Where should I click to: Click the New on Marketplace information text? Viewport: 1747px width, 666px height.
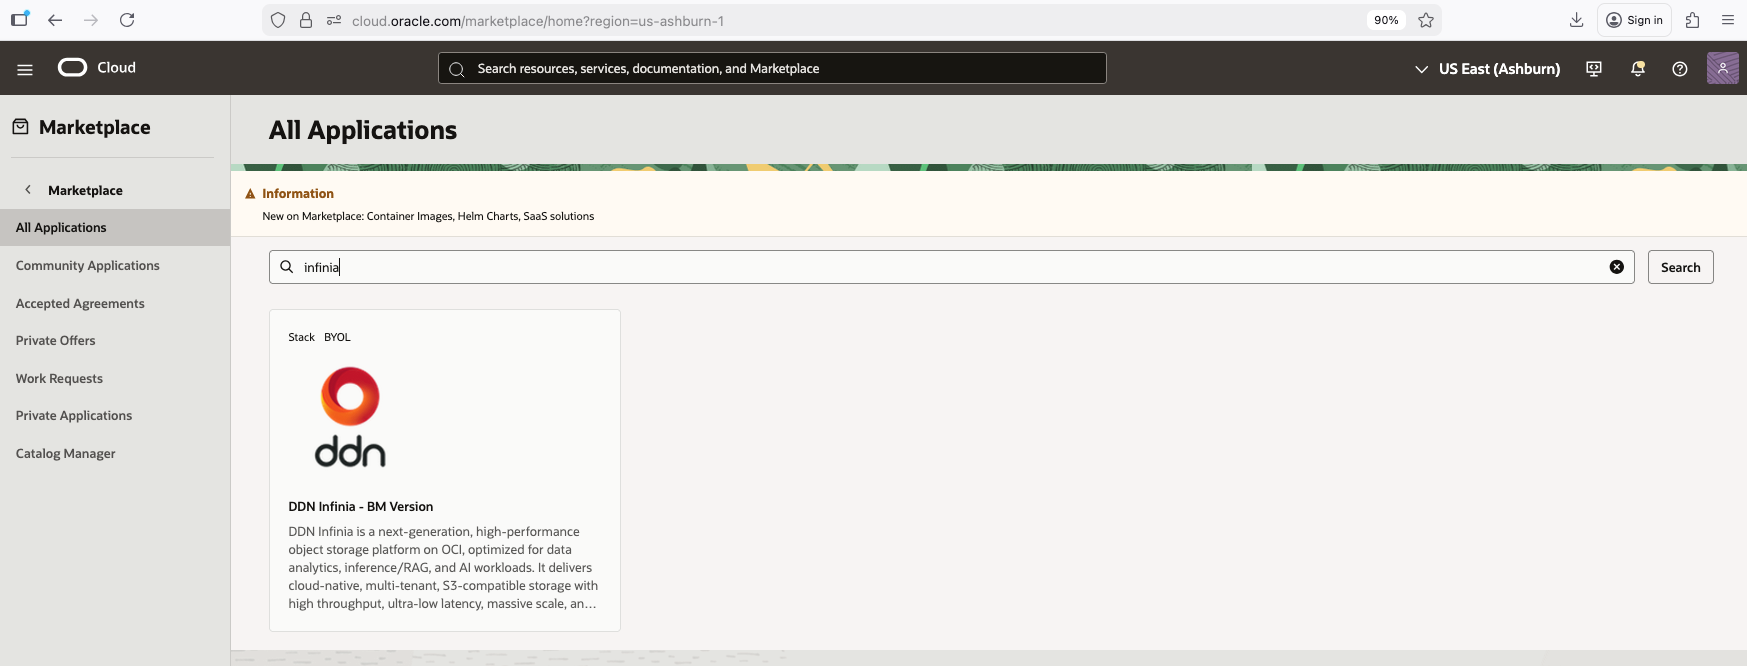coord(428,216)
